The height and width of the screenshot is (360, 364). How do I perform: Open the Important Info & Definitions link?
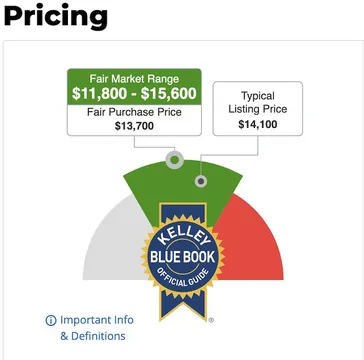pos(89,328)
